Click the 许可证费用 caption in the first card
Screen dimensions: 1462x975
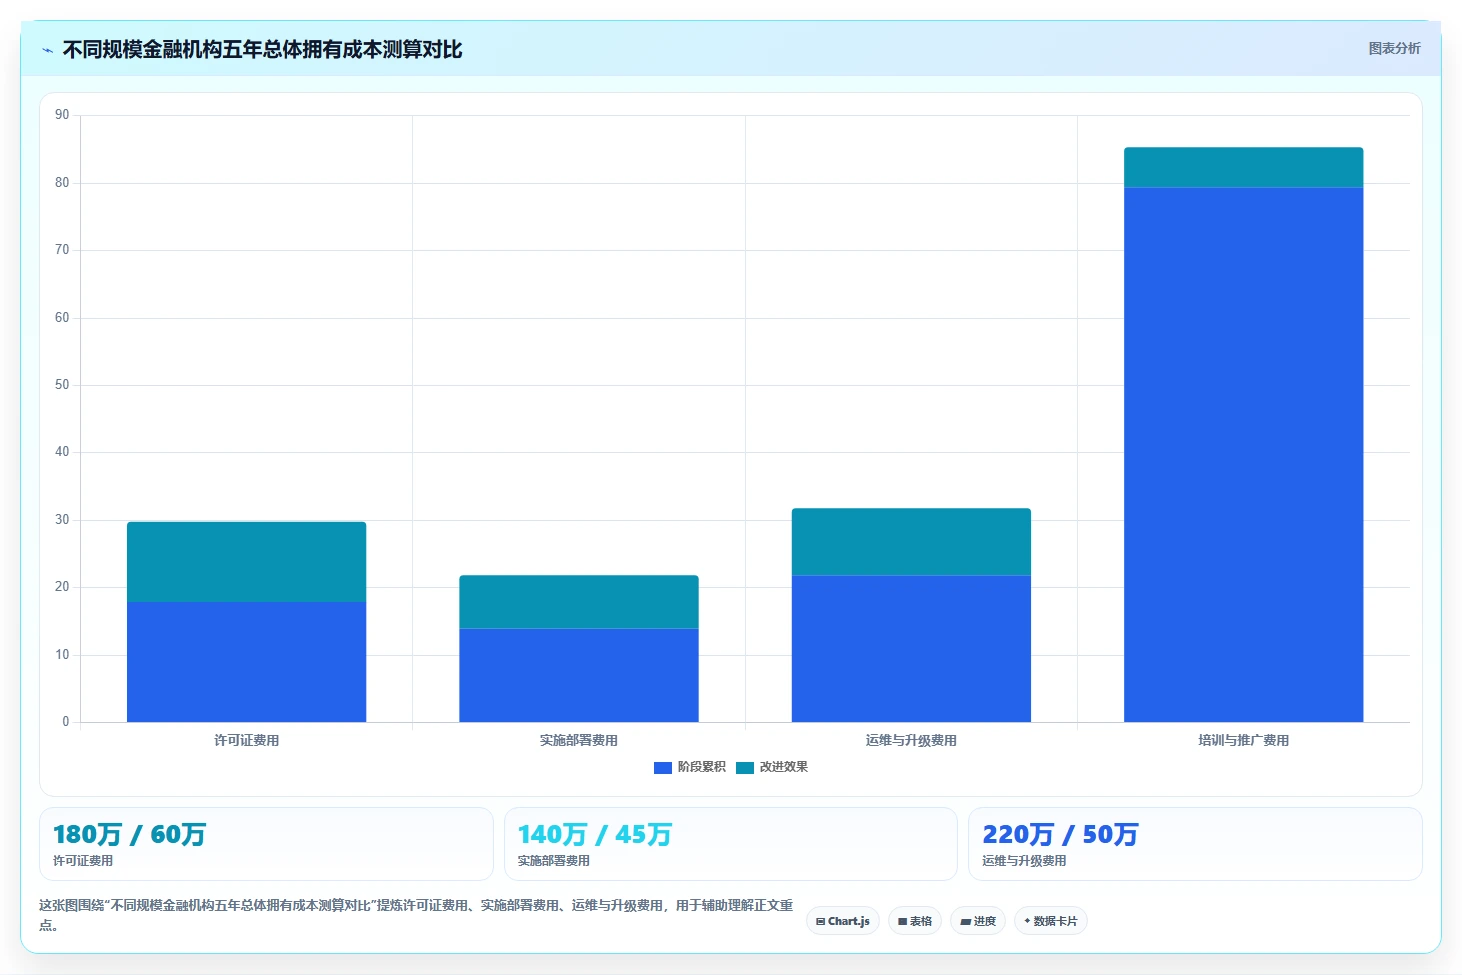point(83,861)
